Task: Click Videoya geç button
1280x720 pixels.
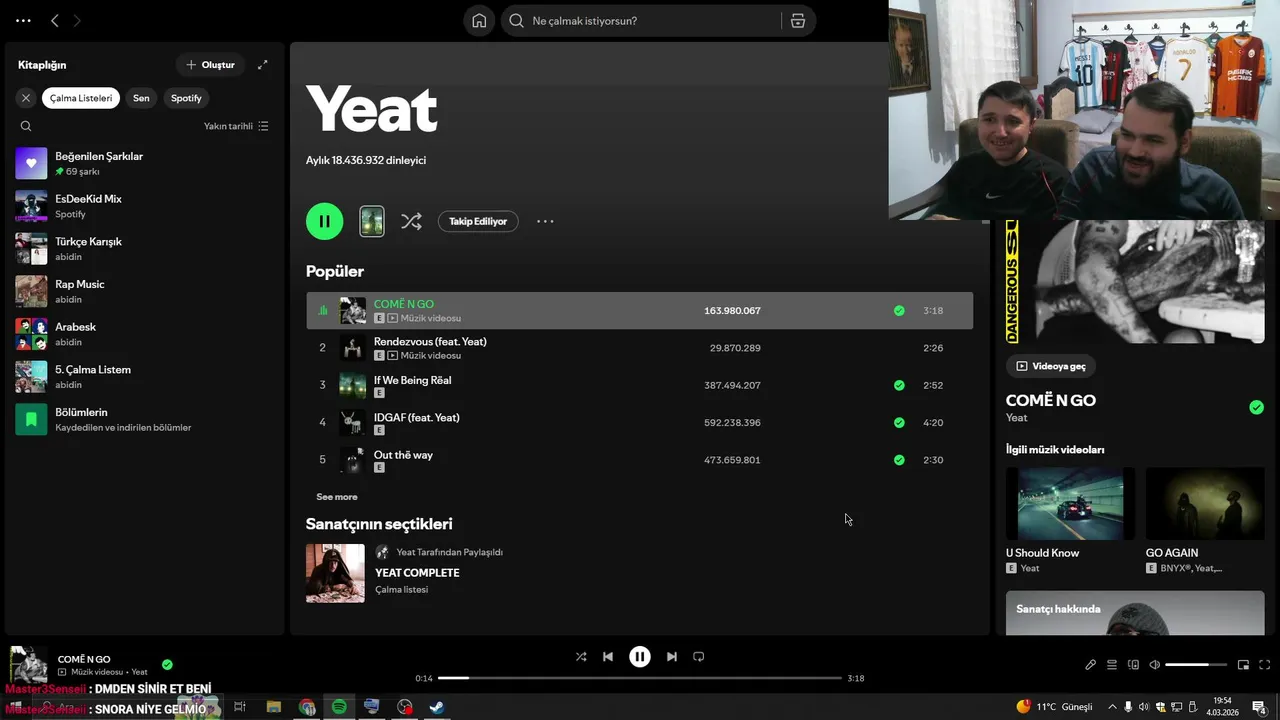Action: click(x=1051, y=366)
